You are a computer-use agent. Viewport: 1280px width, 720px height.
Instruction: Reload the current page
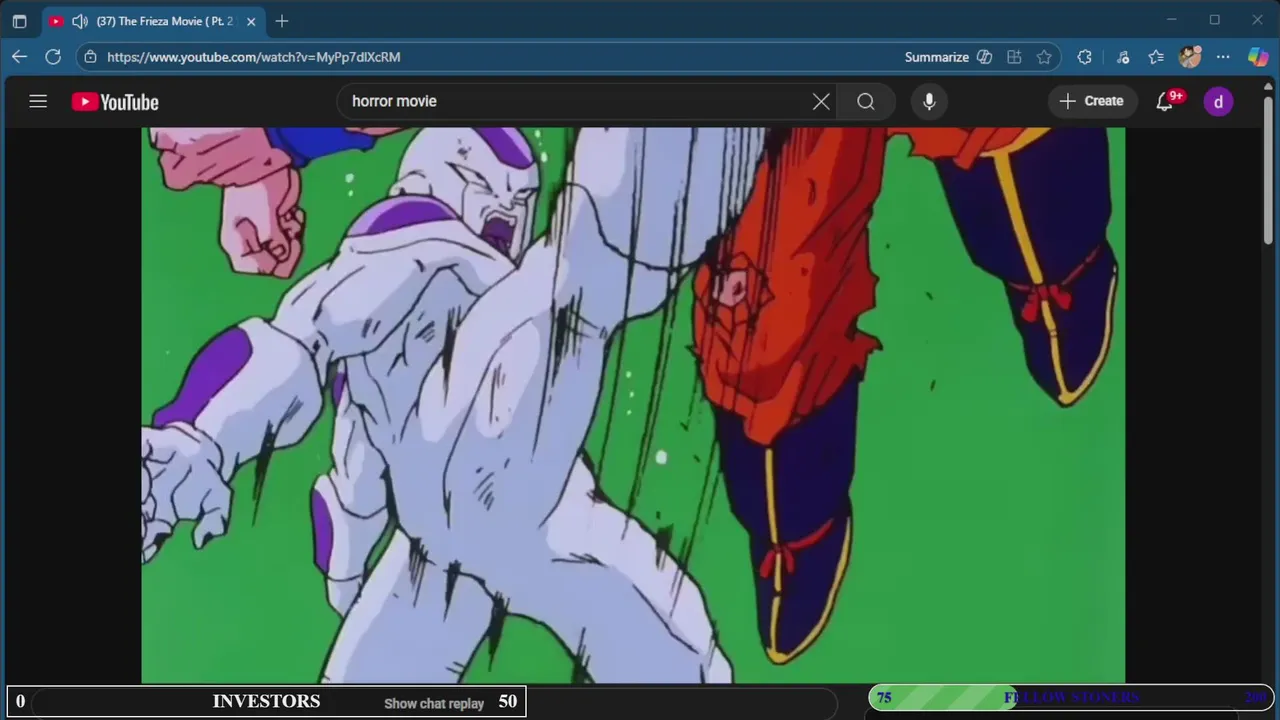[53, 57]
